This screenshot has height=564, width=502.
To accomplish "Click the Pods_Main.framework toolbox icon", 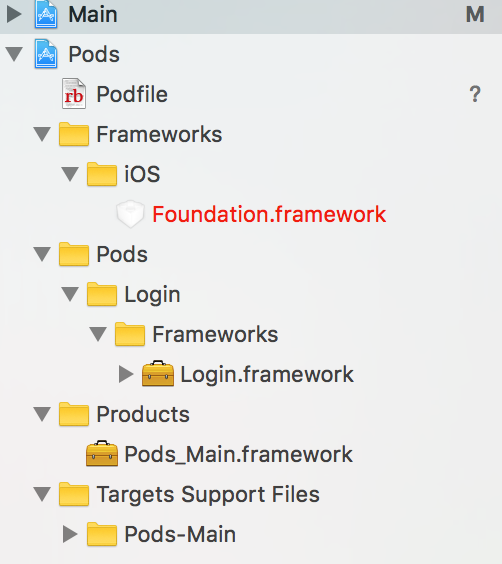I will click(102, 453).
